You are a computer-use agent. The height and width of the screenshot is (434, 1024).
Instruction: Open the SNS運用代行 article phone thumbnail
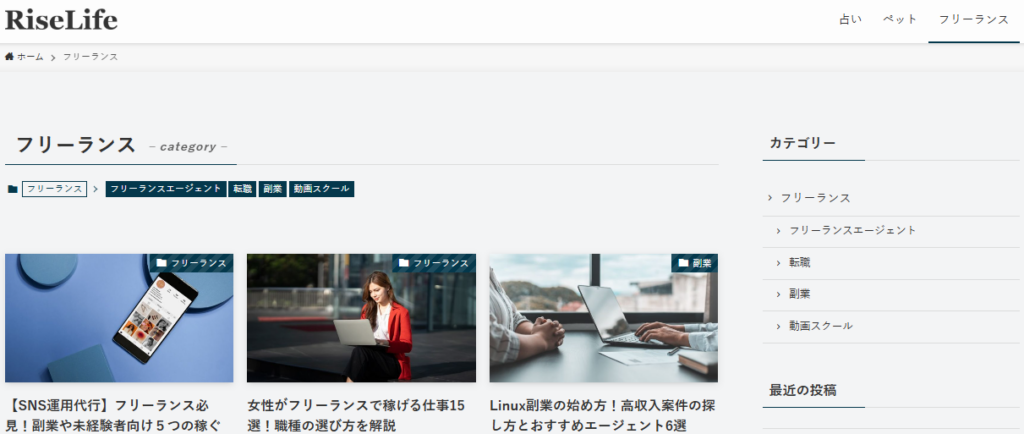(x=119, y=318)
